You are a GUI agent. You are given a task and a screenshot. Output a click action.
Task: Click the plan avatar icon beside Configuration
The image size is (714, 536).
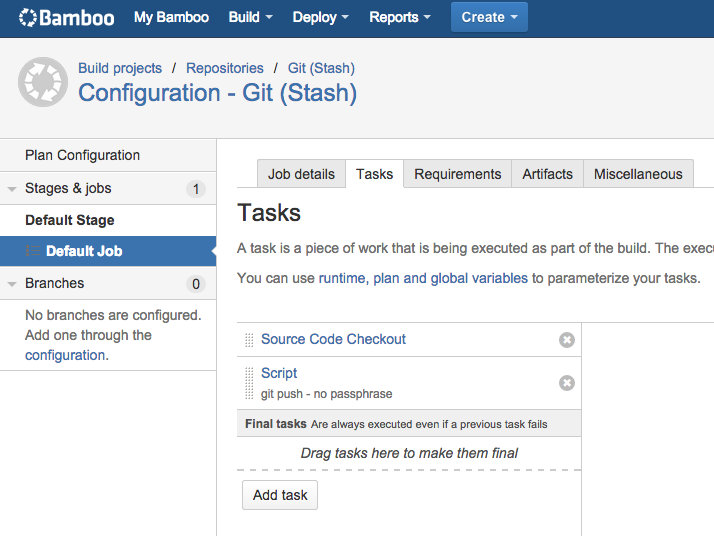point(43,83)
